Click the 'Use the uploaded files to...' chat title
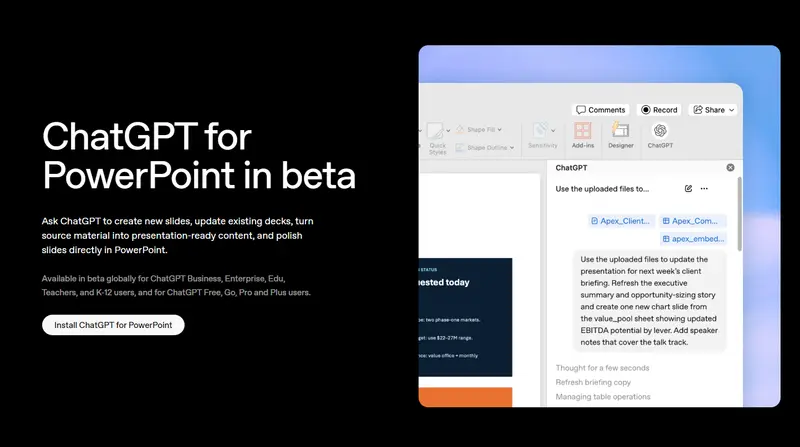 pyautogui.click(x=602, y=189)
